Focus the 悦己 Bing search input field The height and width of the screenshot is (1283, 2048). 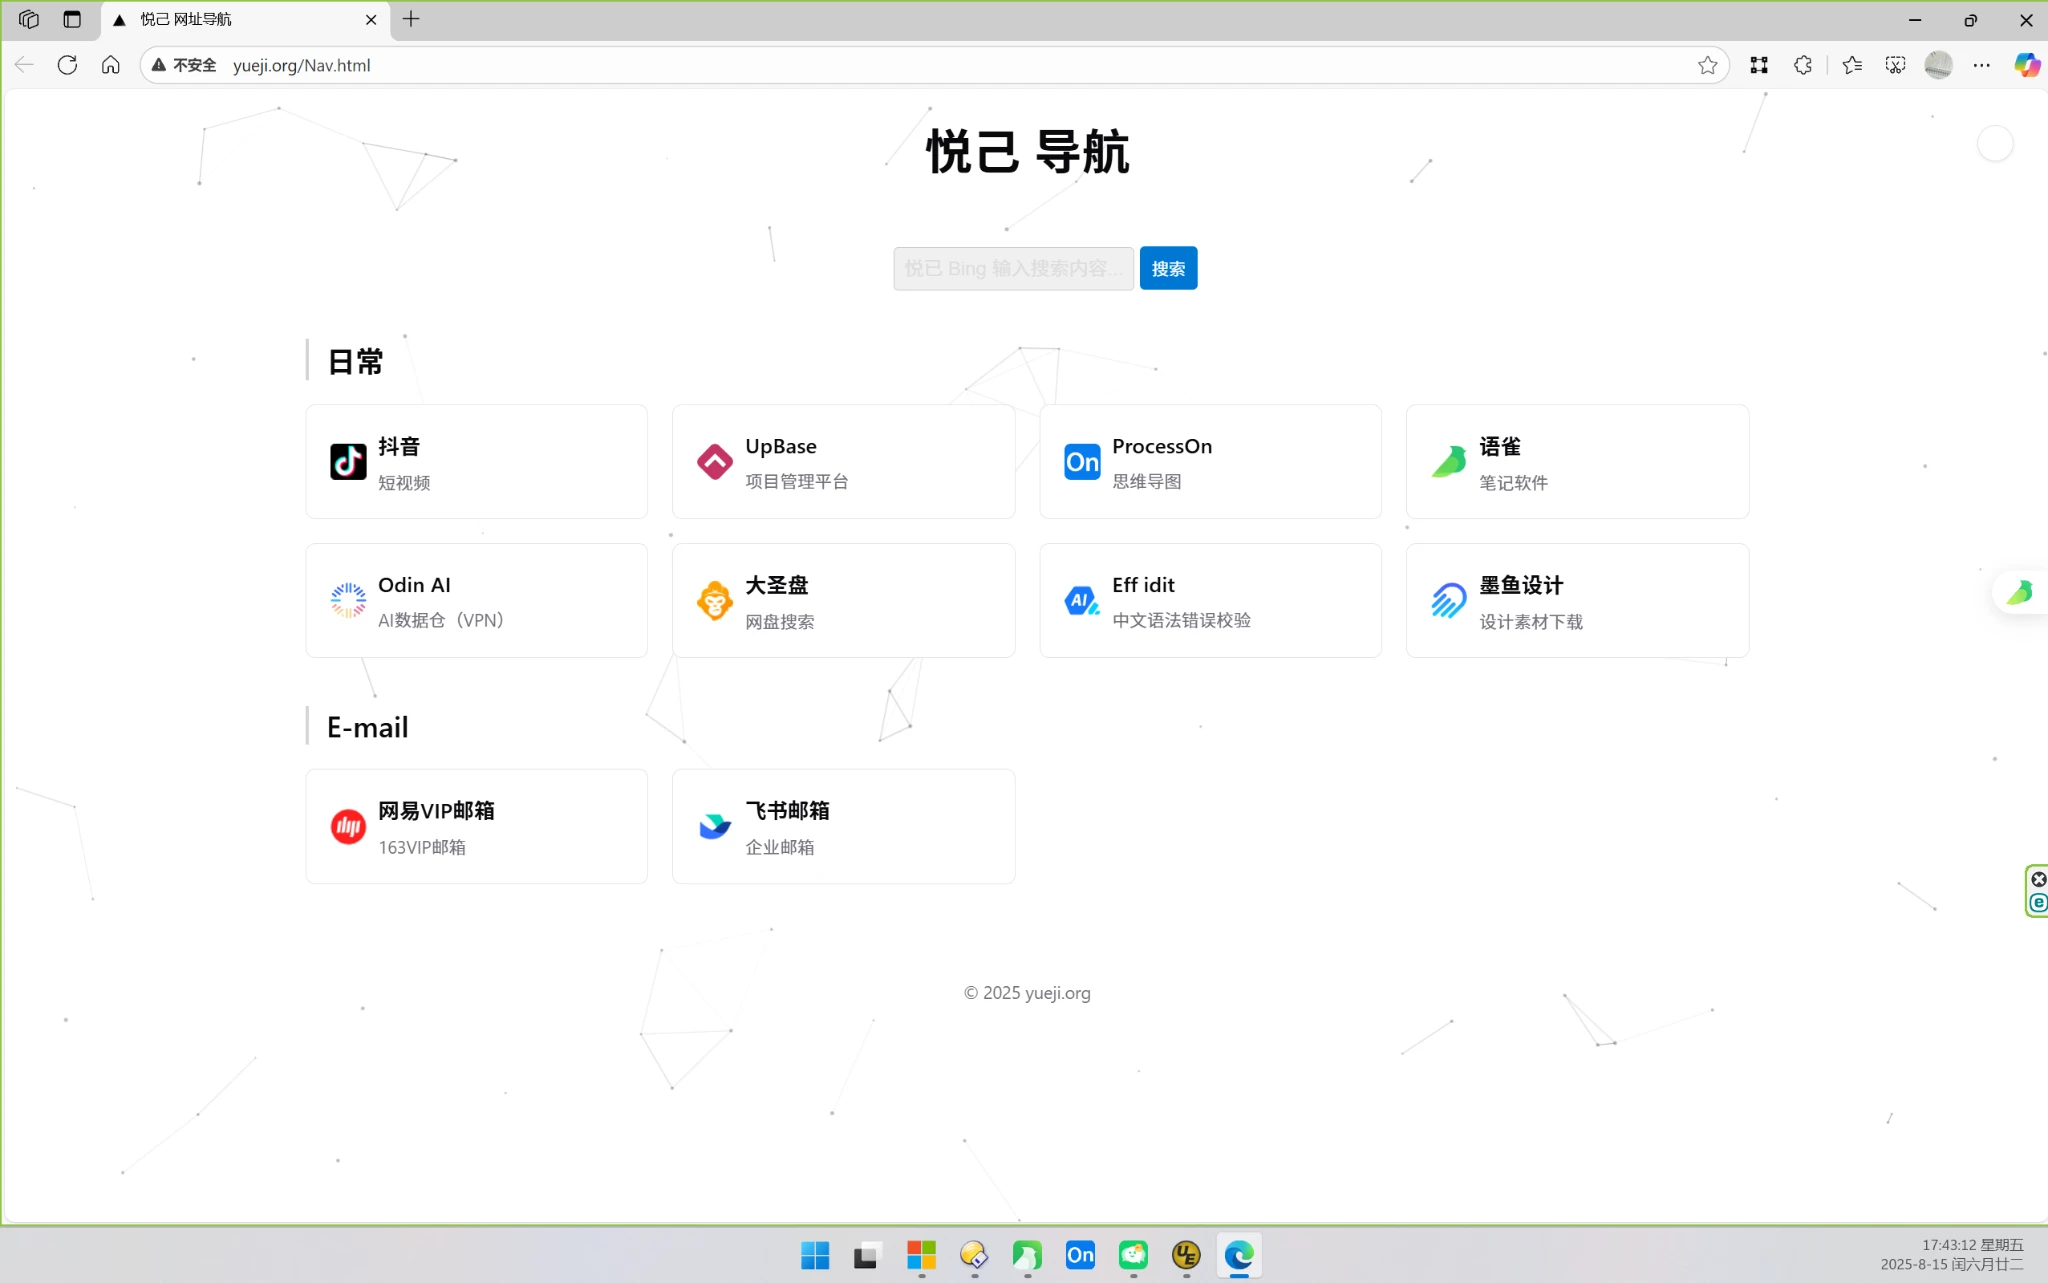(x=1012, y=268)
